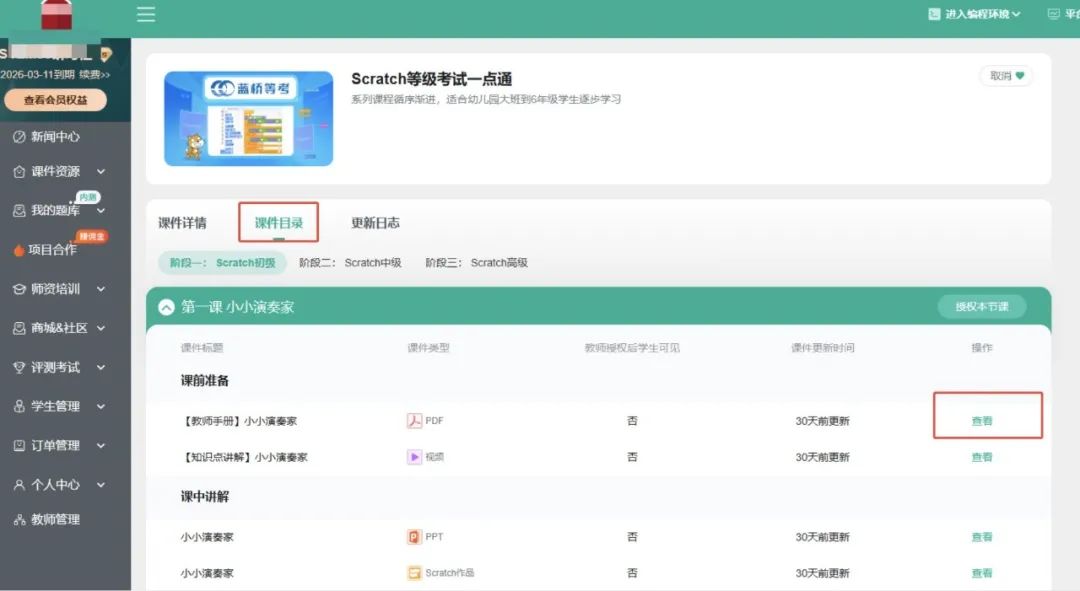Click the 我的题库 sidebar icon
Image resolution: width=1080 pixels, height=591 pixels.
19,210
